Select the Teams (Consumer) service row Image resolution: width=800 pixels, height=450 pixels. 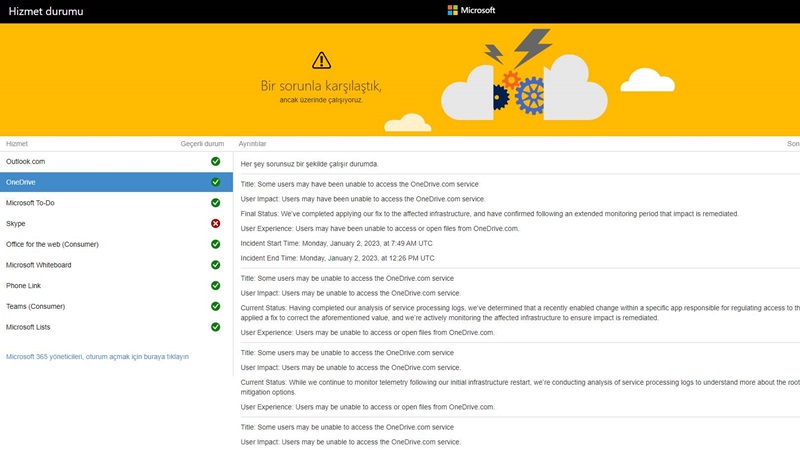coord(116,306)
